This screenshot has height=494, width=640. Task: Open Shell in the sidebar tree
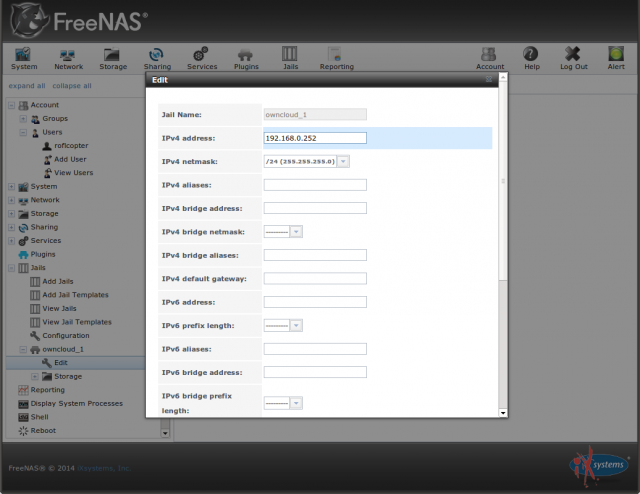(39, 417)
